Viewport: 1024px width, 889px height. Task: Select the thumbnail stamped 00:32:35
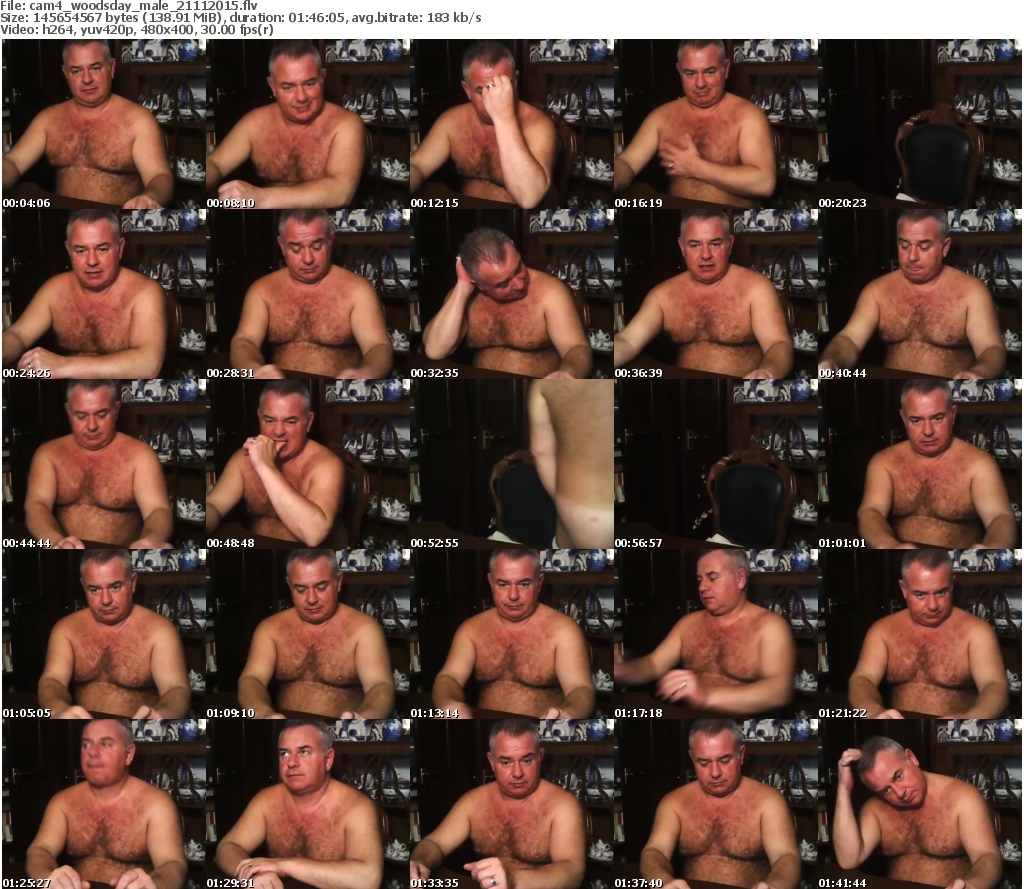click(x=512, y=294)
